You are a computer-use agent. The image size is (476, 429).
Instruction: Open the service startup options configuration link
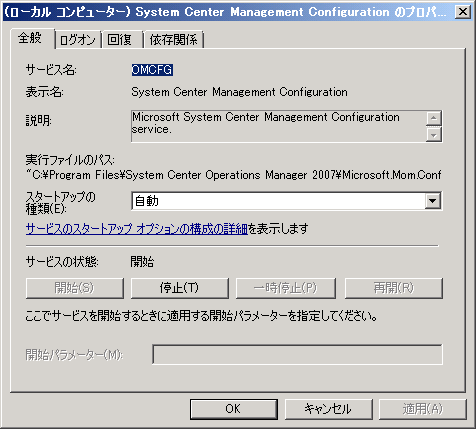137,229
